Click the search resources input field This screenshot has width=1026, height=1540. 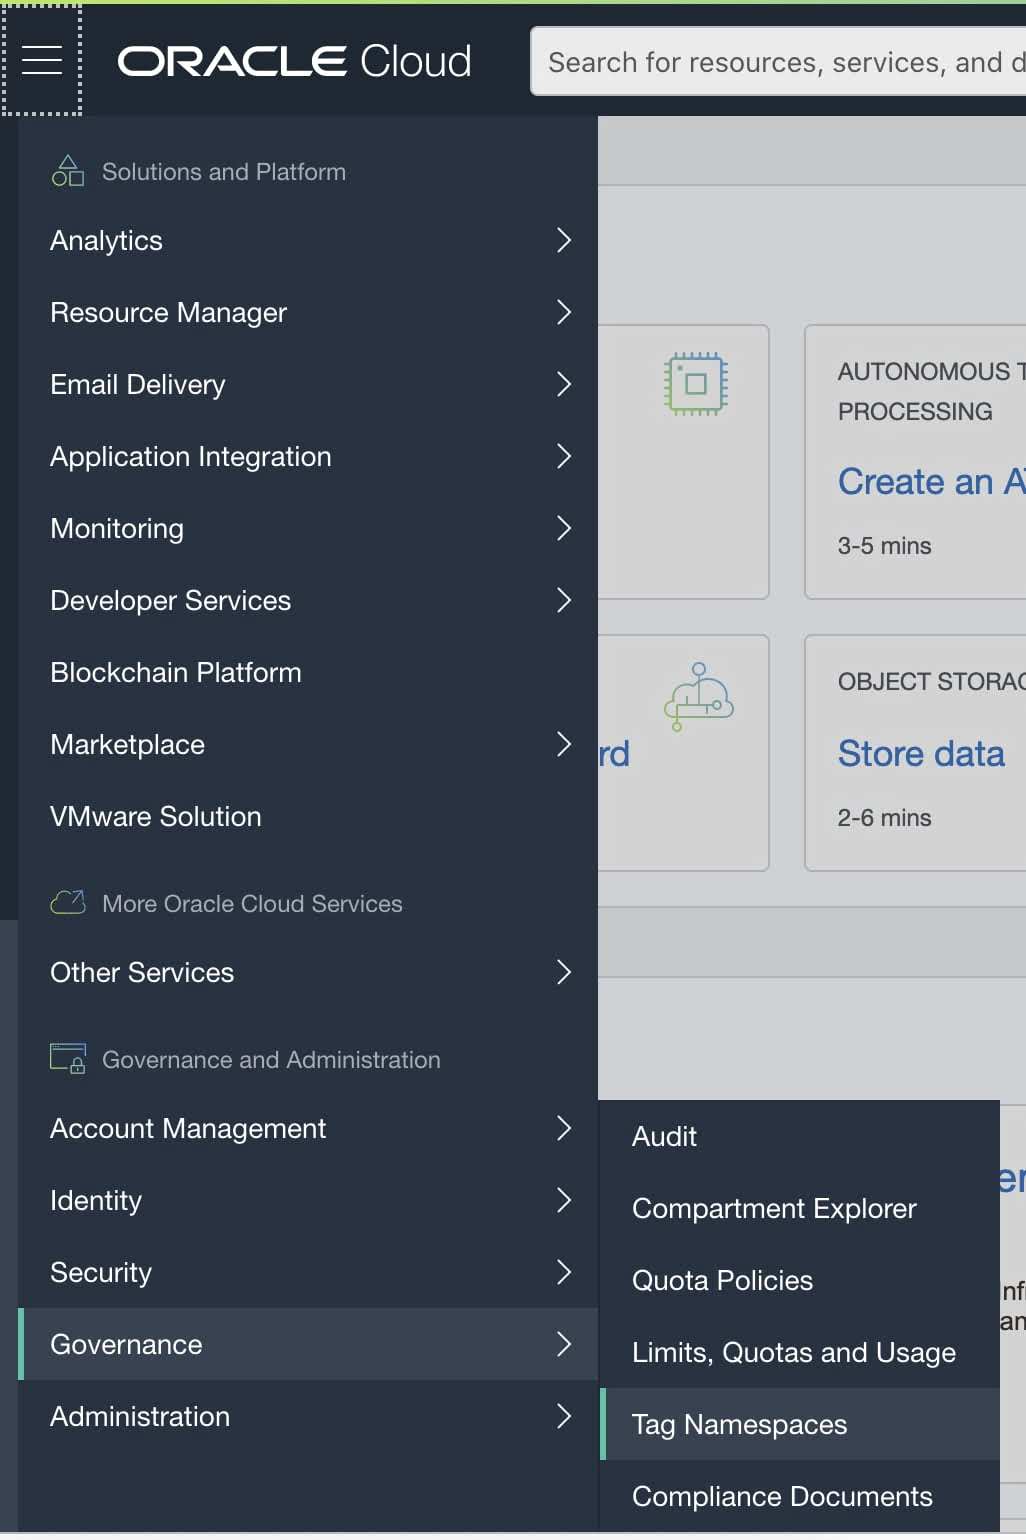click(x=779, y=62)
